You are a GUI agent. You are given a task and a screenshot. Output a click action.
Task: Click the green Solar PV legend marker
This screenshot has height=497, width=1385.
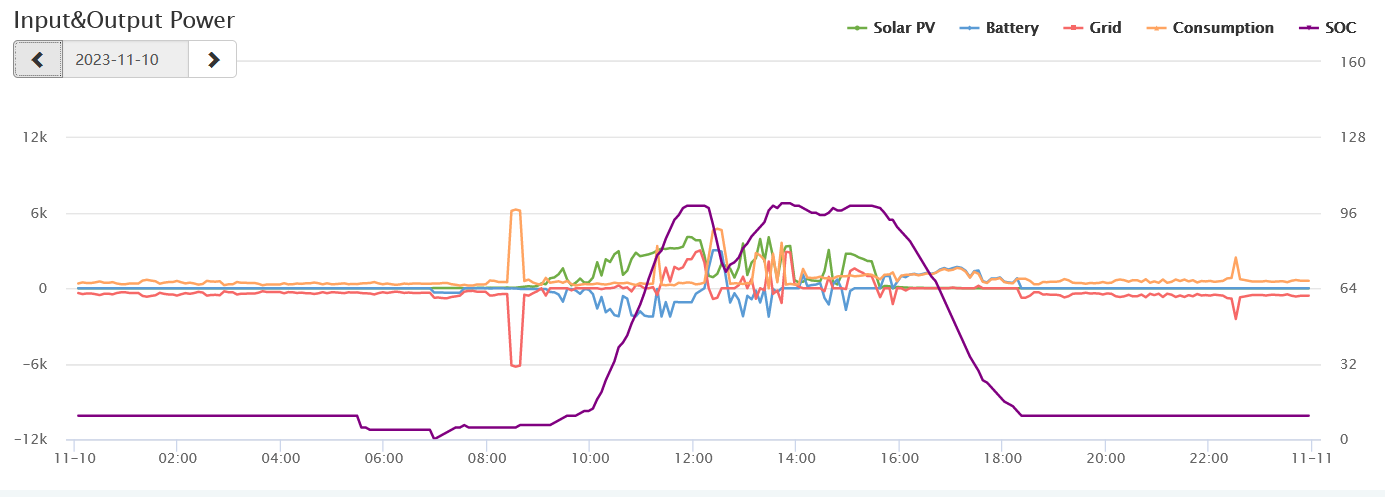pos(857,28)
